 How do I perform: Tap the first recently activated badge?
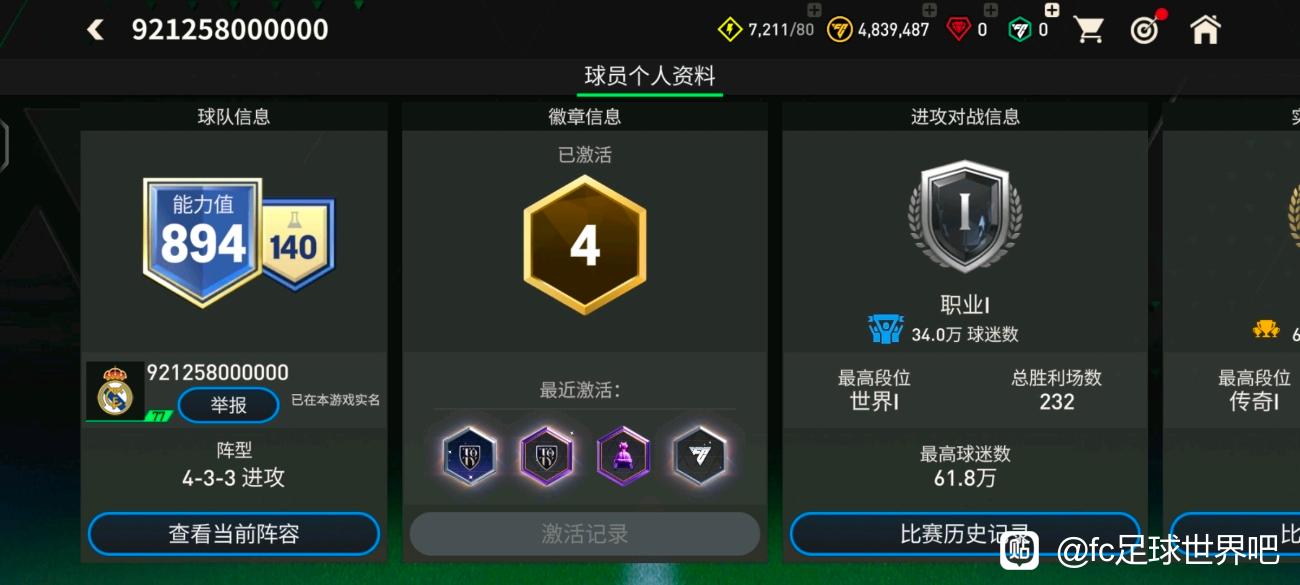(469, 456)
